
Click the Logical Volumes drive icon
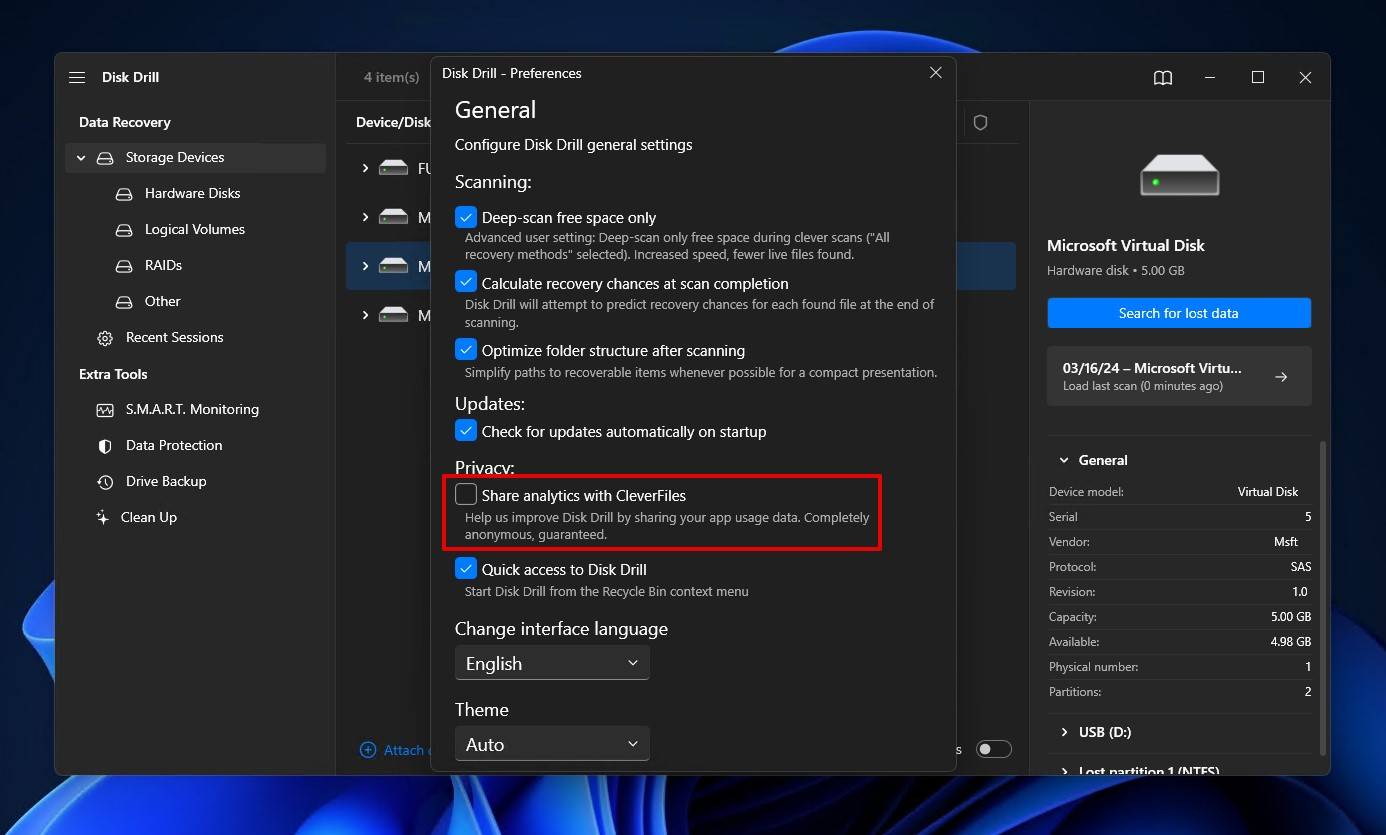click(124, 230)
